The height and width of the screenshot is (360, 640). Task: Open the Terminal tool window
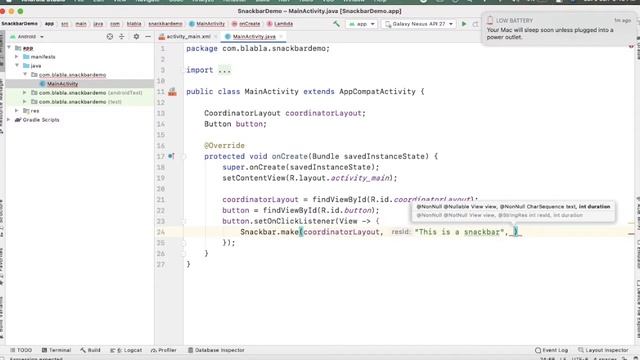[x=56, y=350]
